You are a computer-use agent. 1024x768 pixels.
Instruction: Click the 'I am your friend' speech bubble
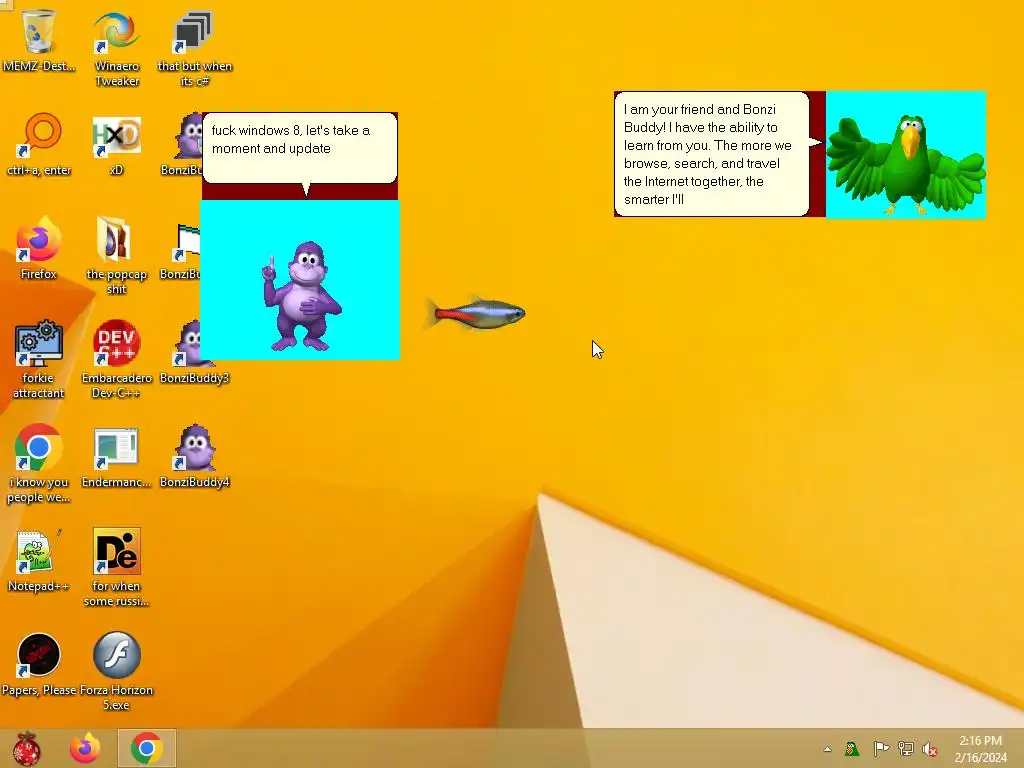tap(712, 153)
